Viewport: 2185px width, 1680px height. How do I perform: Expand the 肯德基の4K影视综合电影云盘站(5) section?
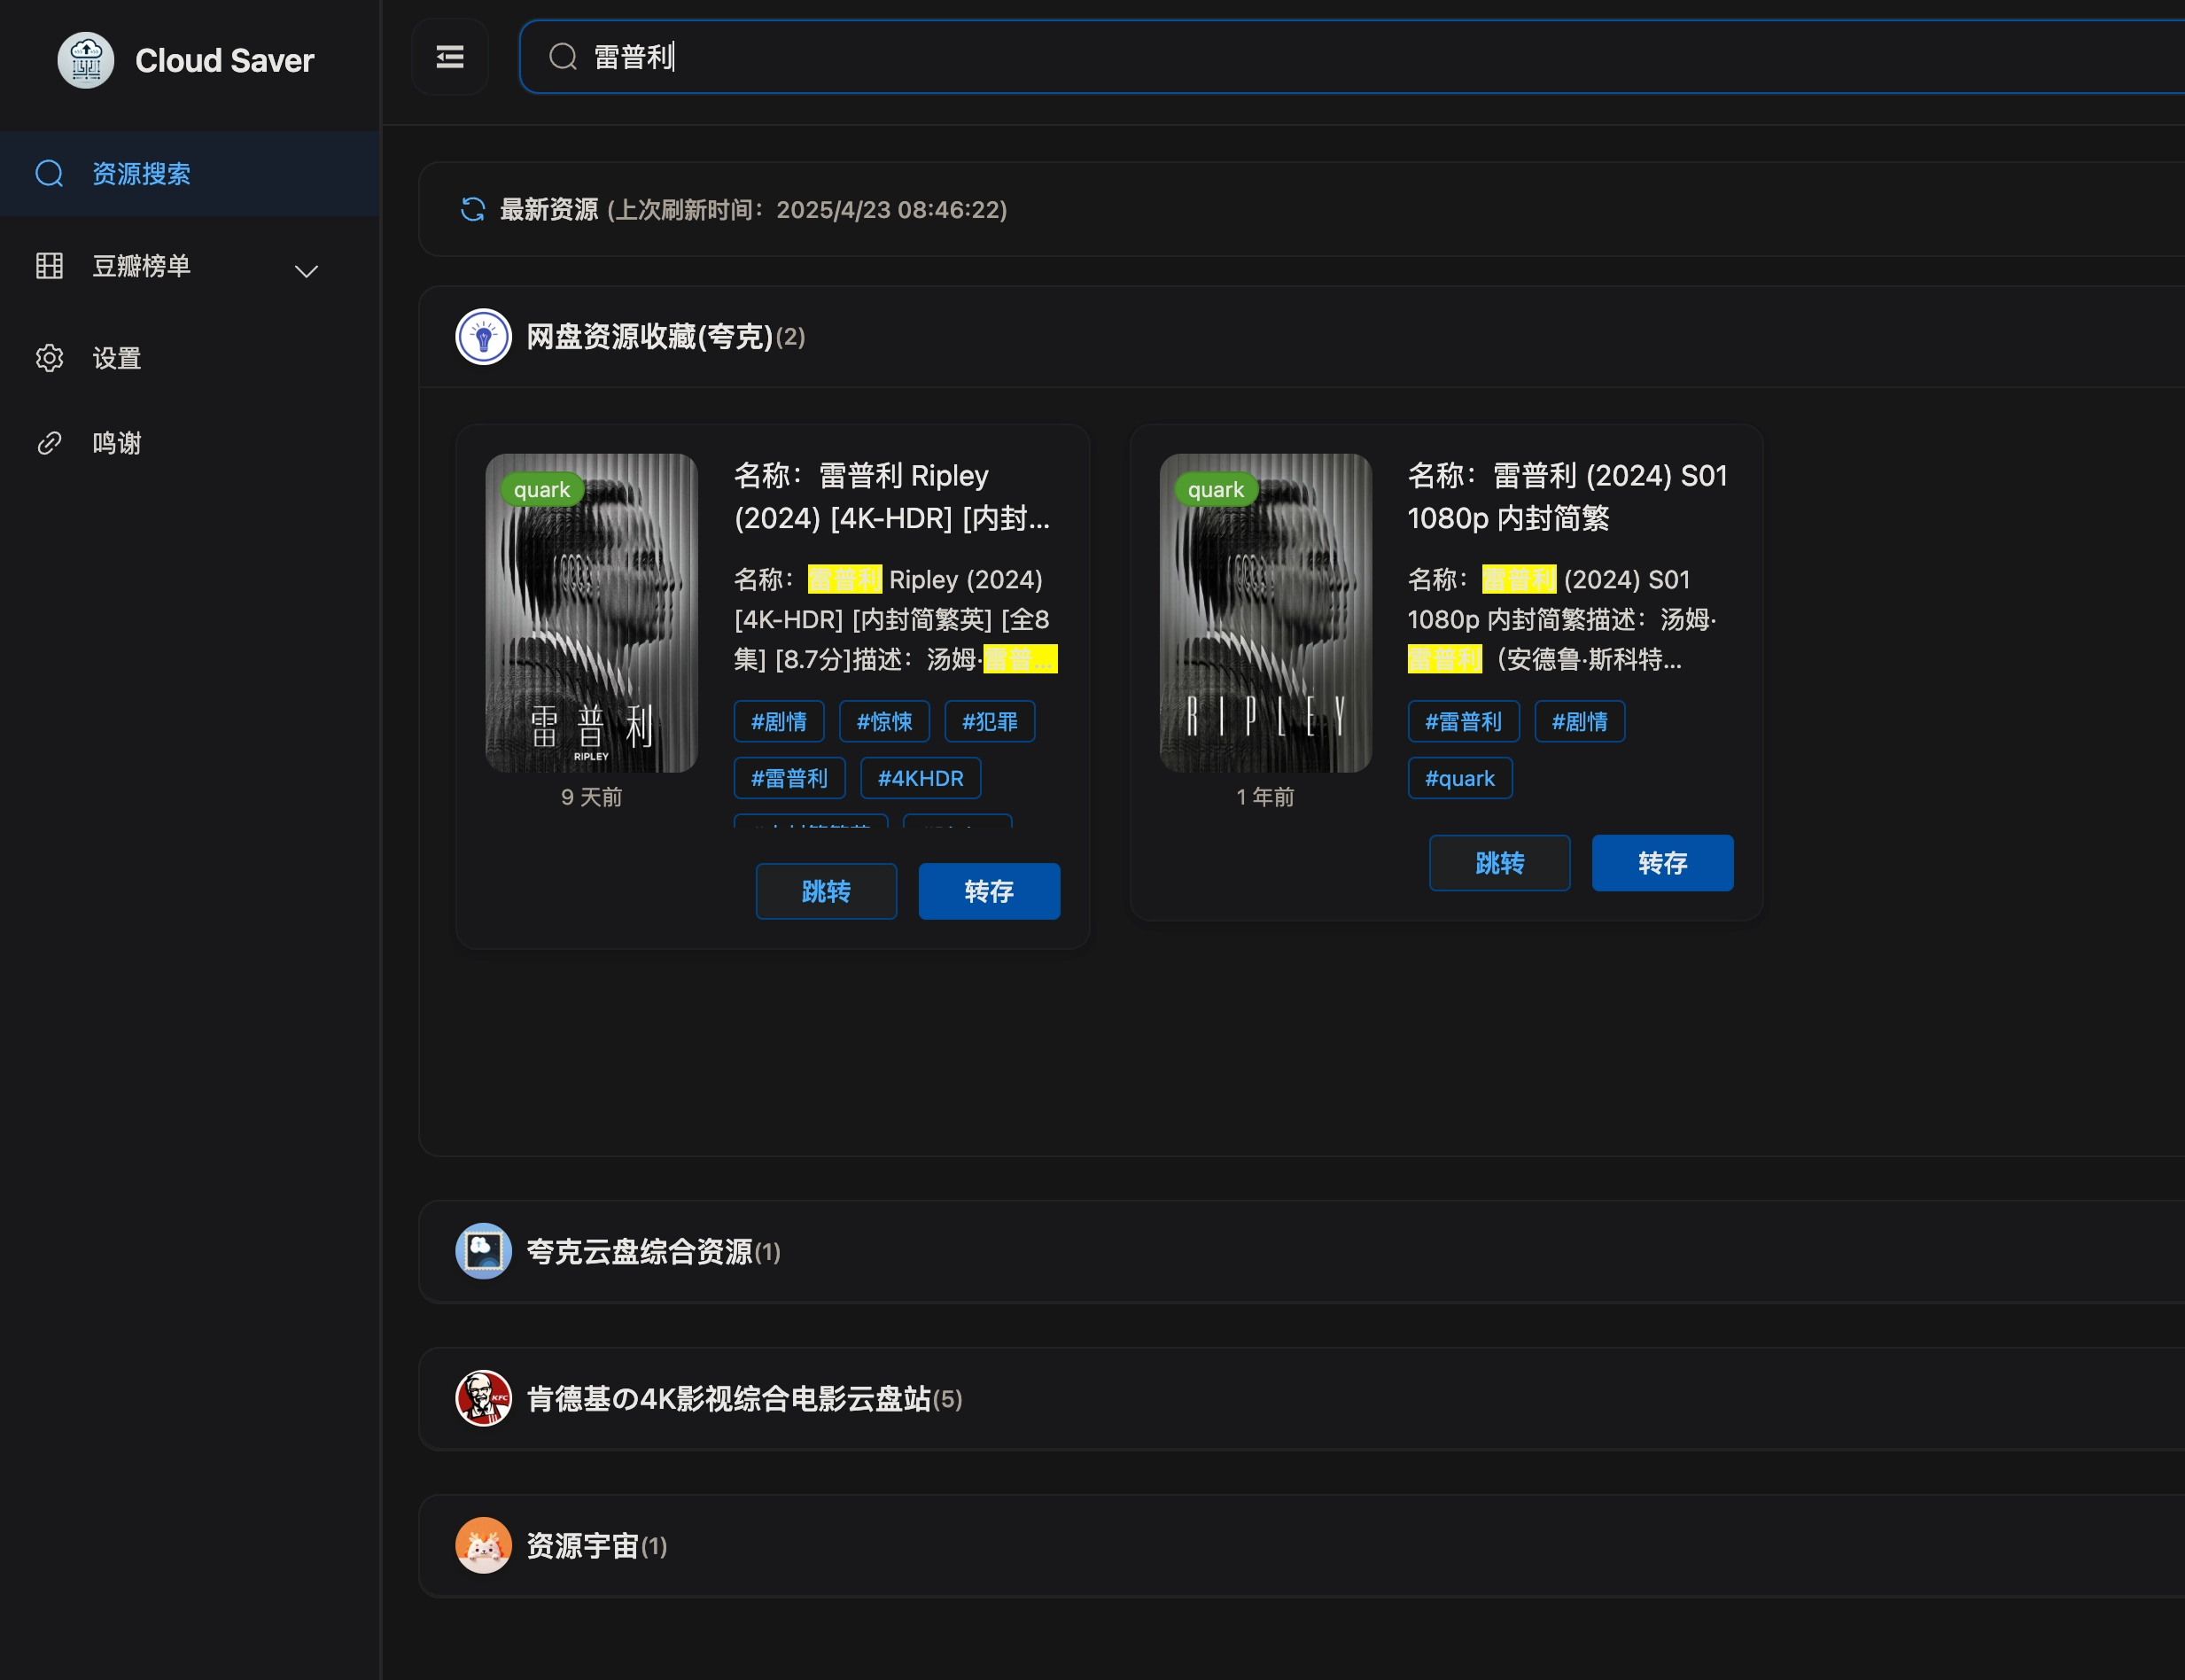1301,1398
